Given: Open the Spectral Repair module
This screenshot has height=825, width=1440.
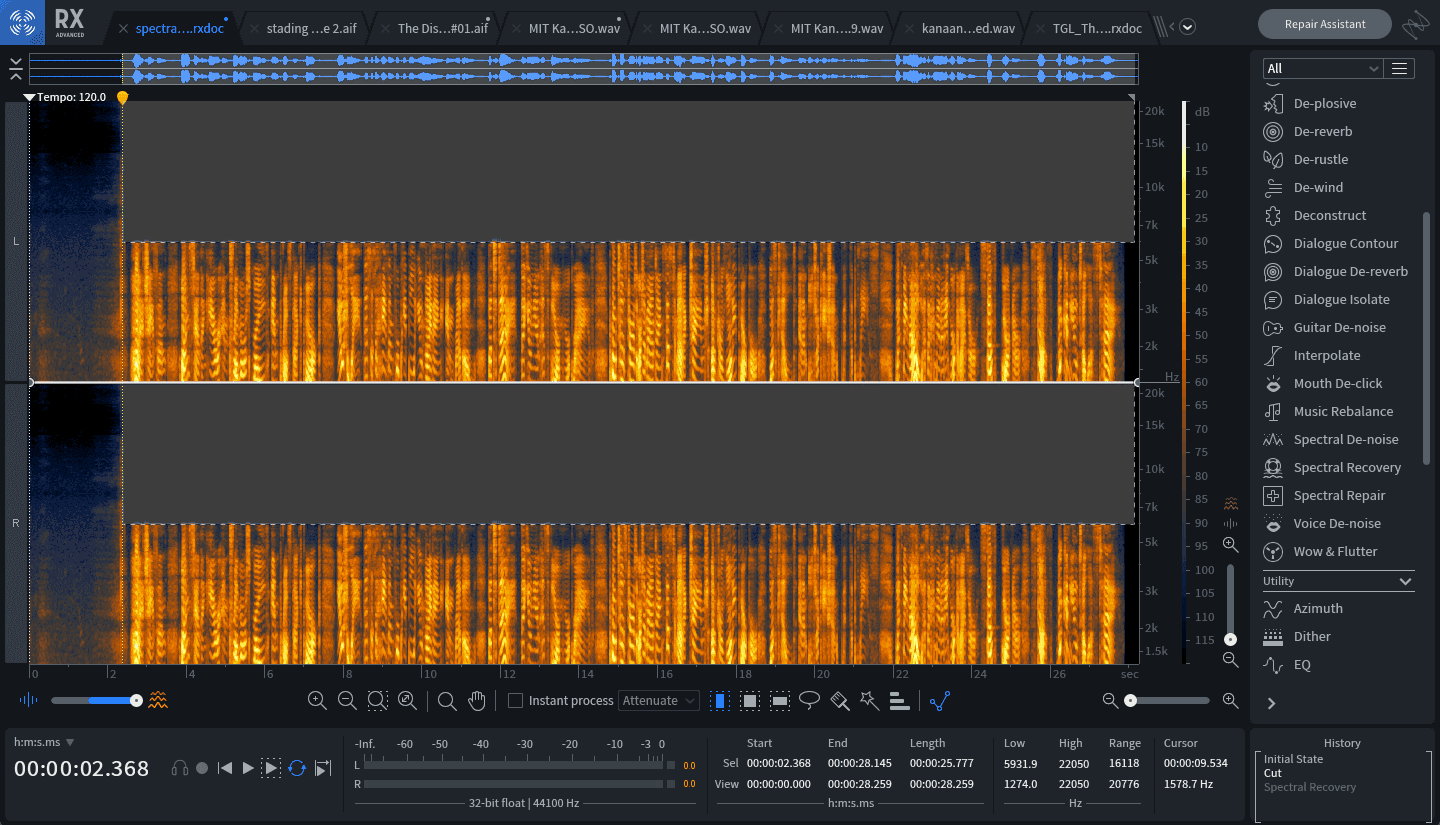Looking at the screenshot, I should 1339,495.
